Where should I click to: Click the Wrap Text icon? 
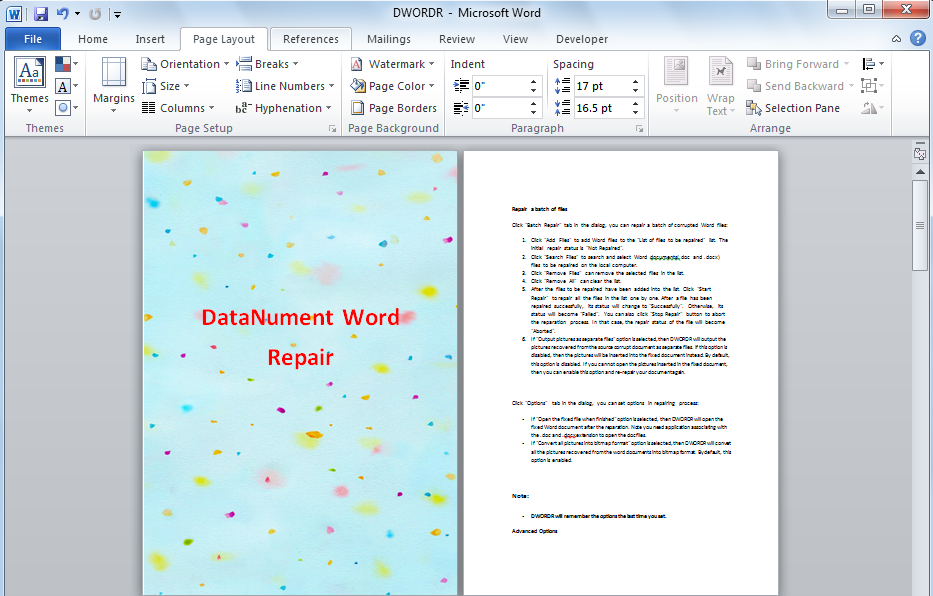pos(720,86)
